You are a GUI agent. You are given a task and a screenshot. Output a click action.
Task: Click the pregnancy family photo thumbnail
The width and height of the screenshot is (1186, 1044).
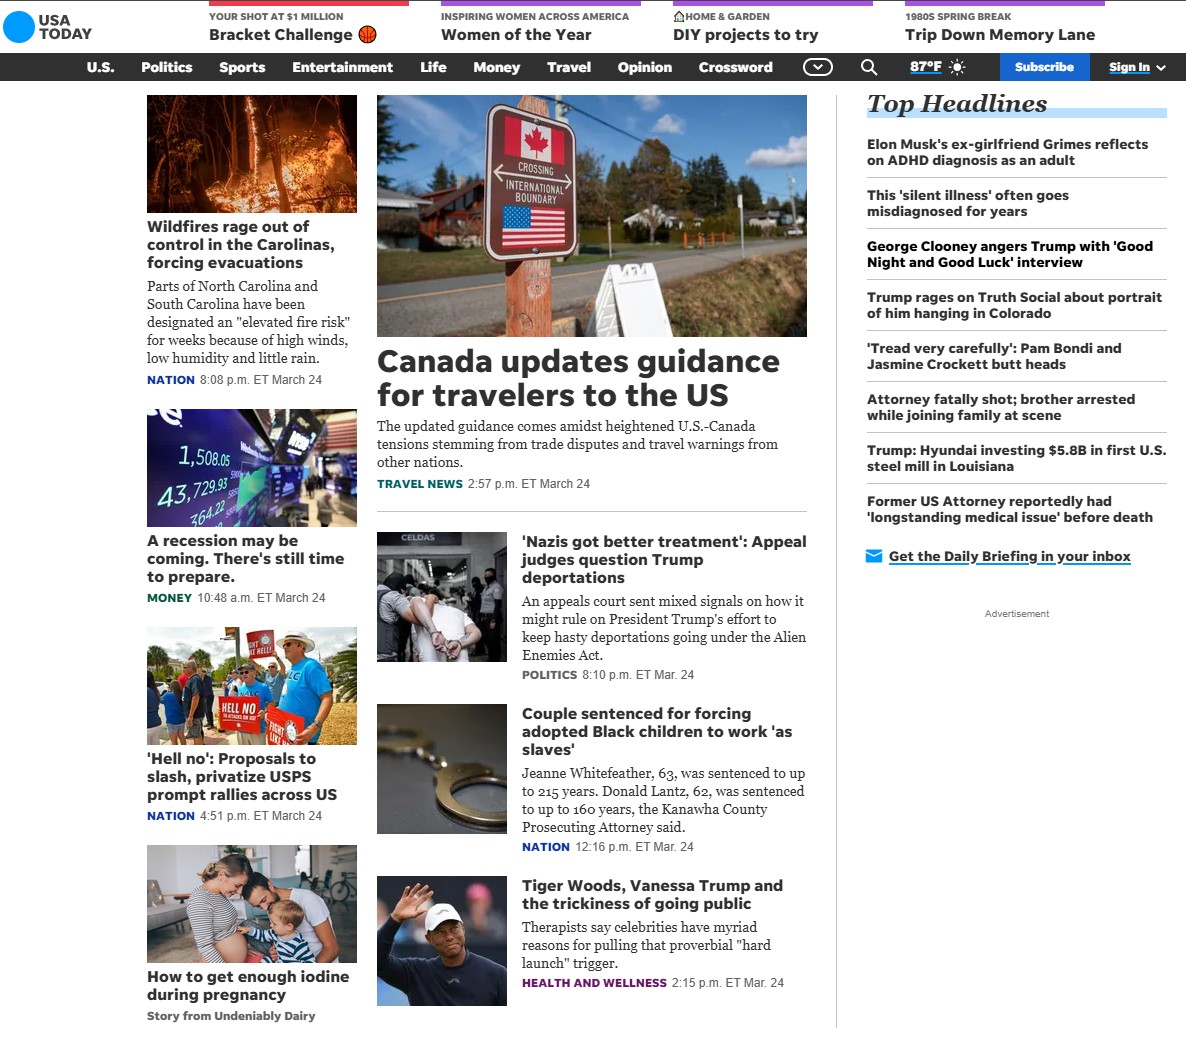coord(252,903)
